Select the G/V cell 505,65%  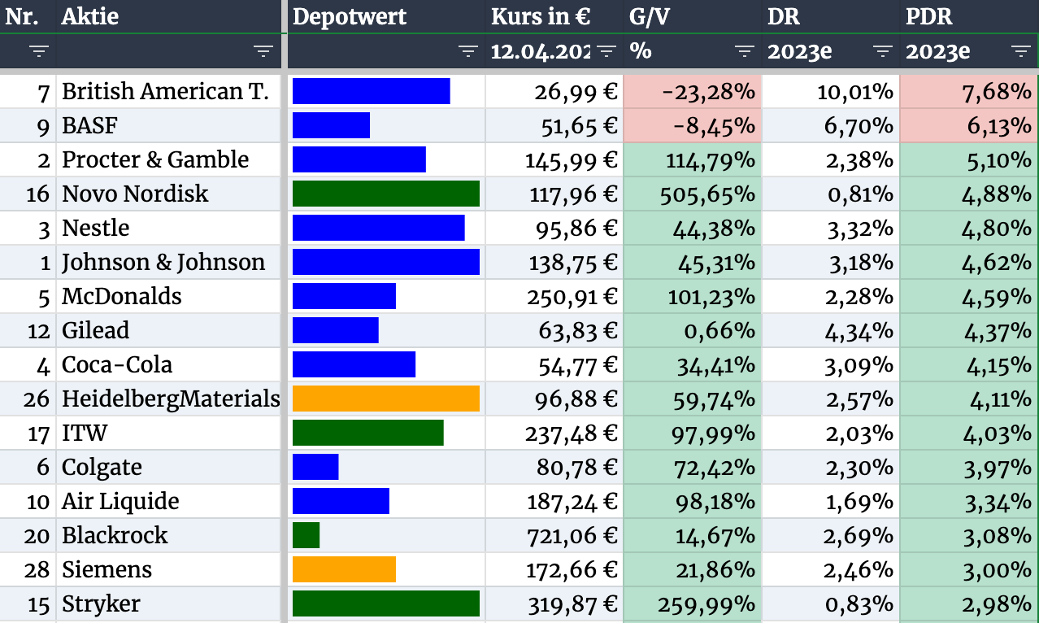pos(692,194)
